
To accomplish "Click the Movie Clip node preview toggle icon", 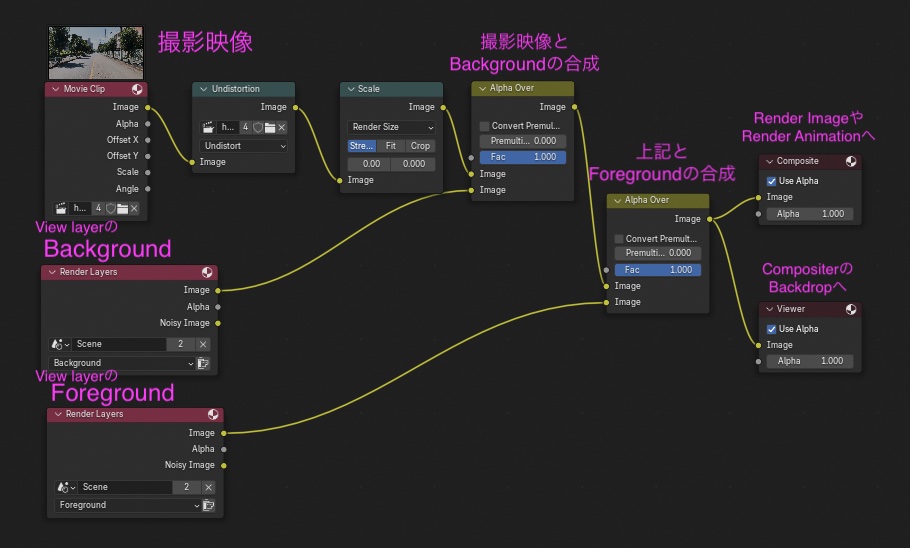I will coord(137,89).
